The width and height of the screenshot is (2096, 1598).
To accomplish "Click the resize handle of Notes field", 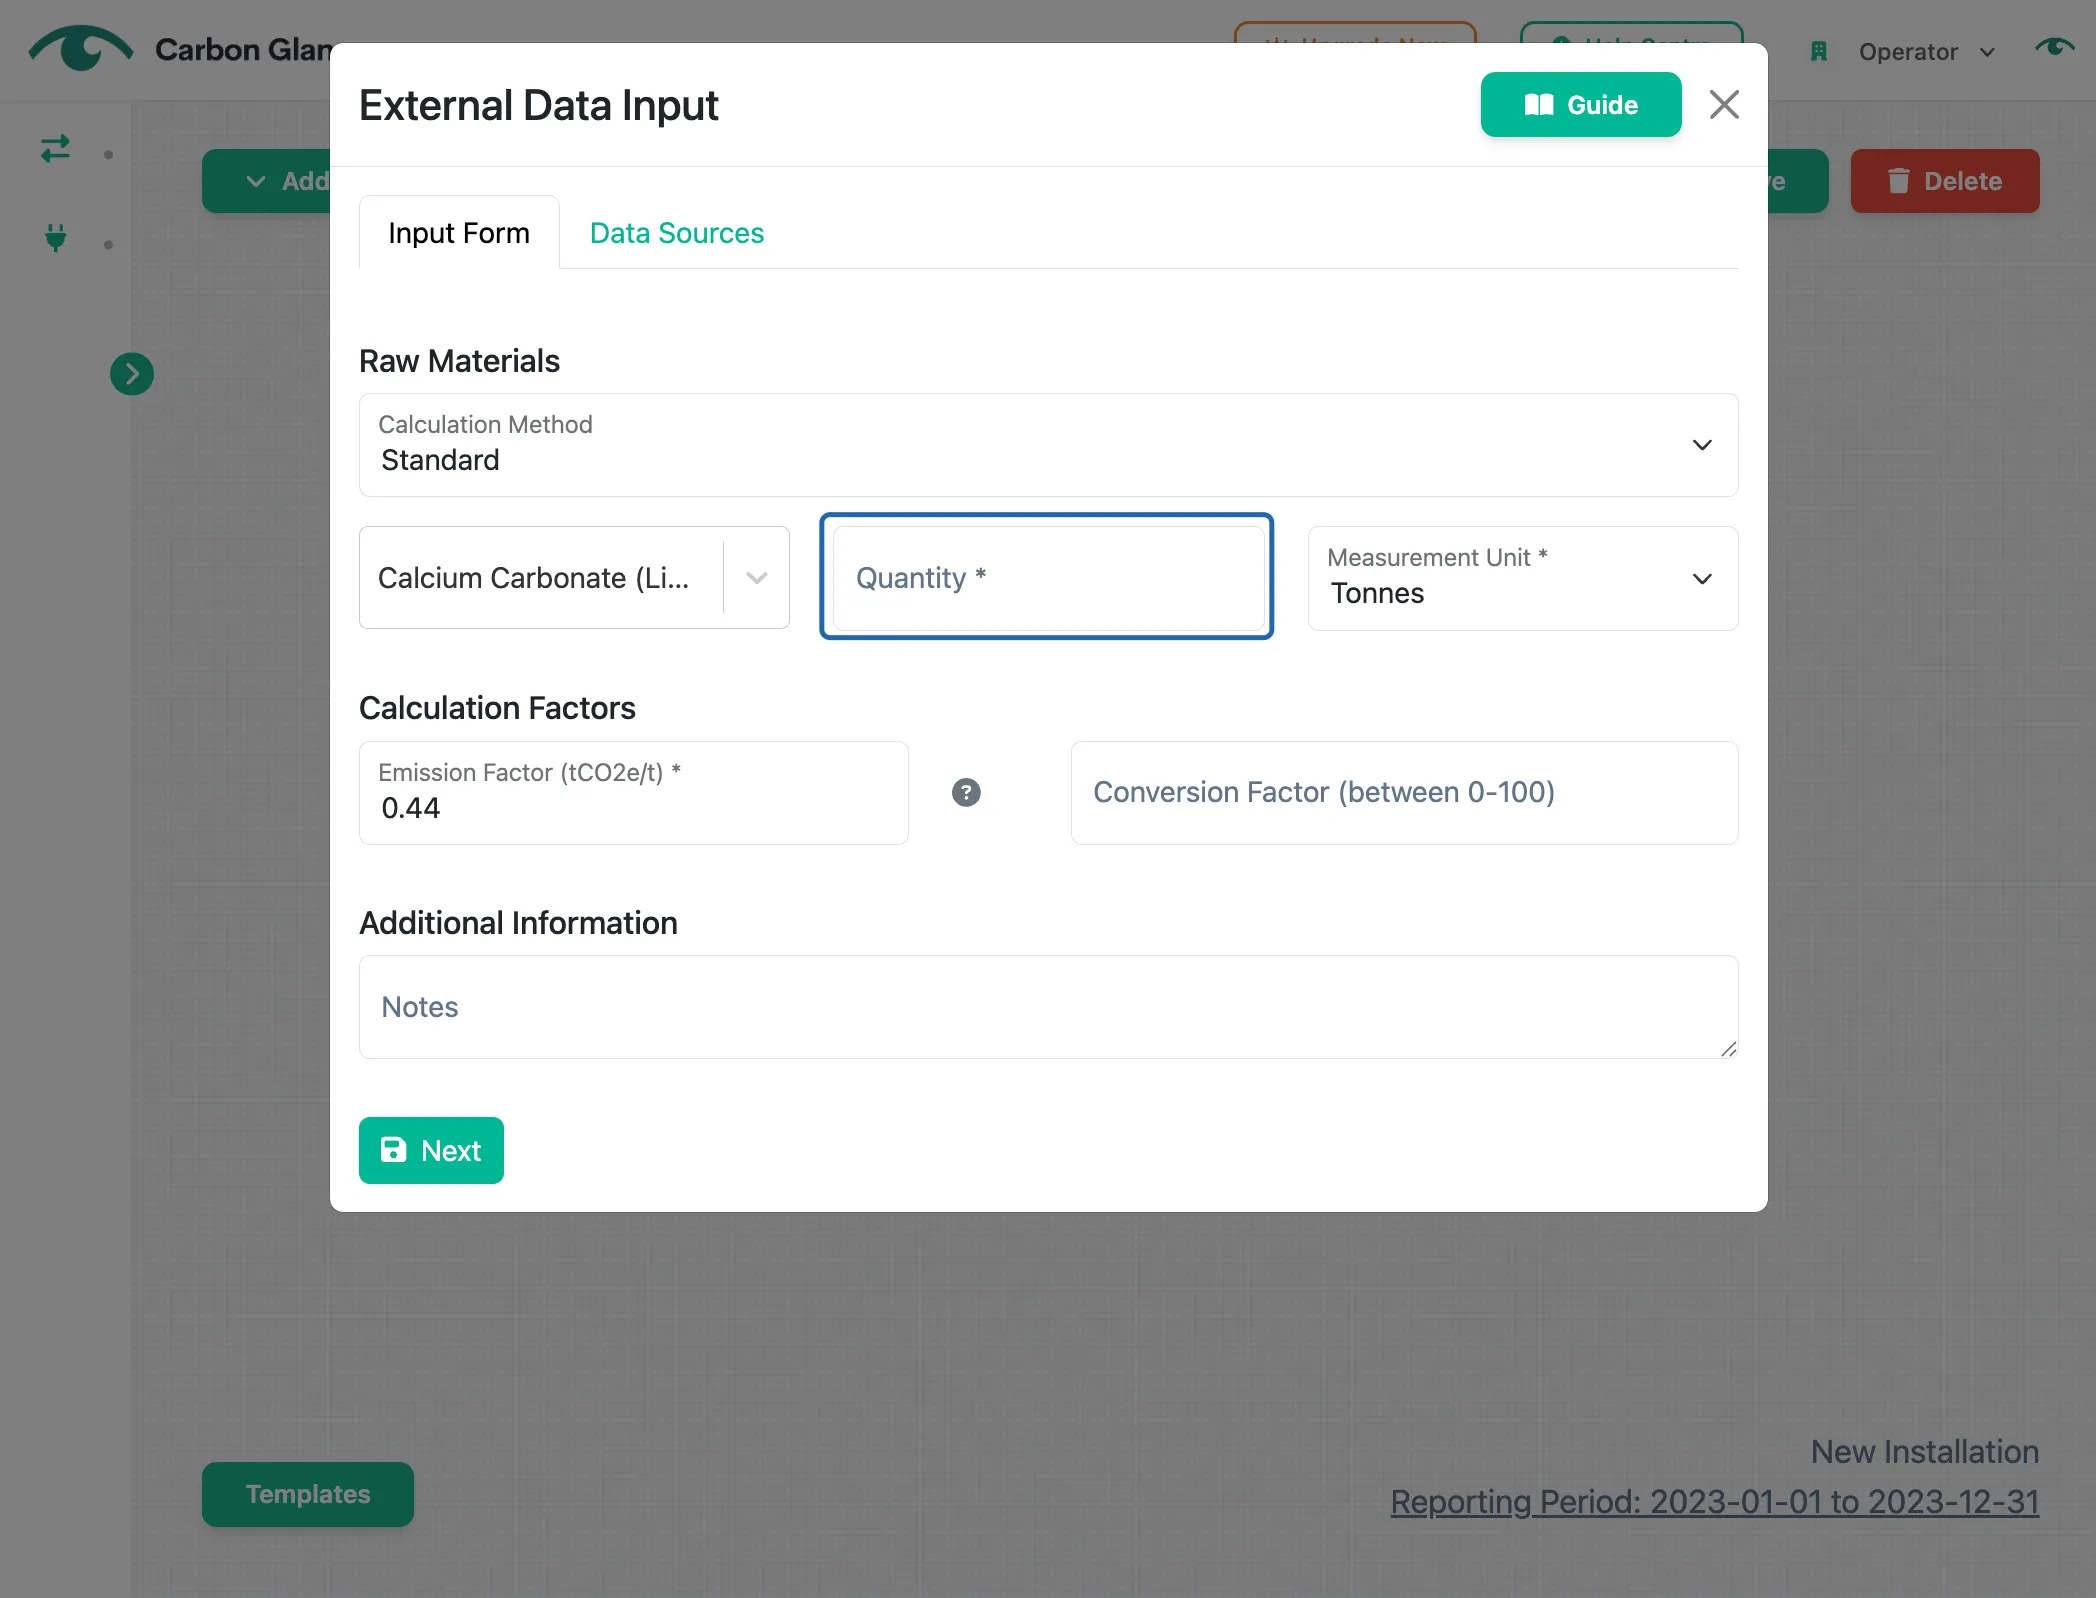I will pos(1728,1048).
